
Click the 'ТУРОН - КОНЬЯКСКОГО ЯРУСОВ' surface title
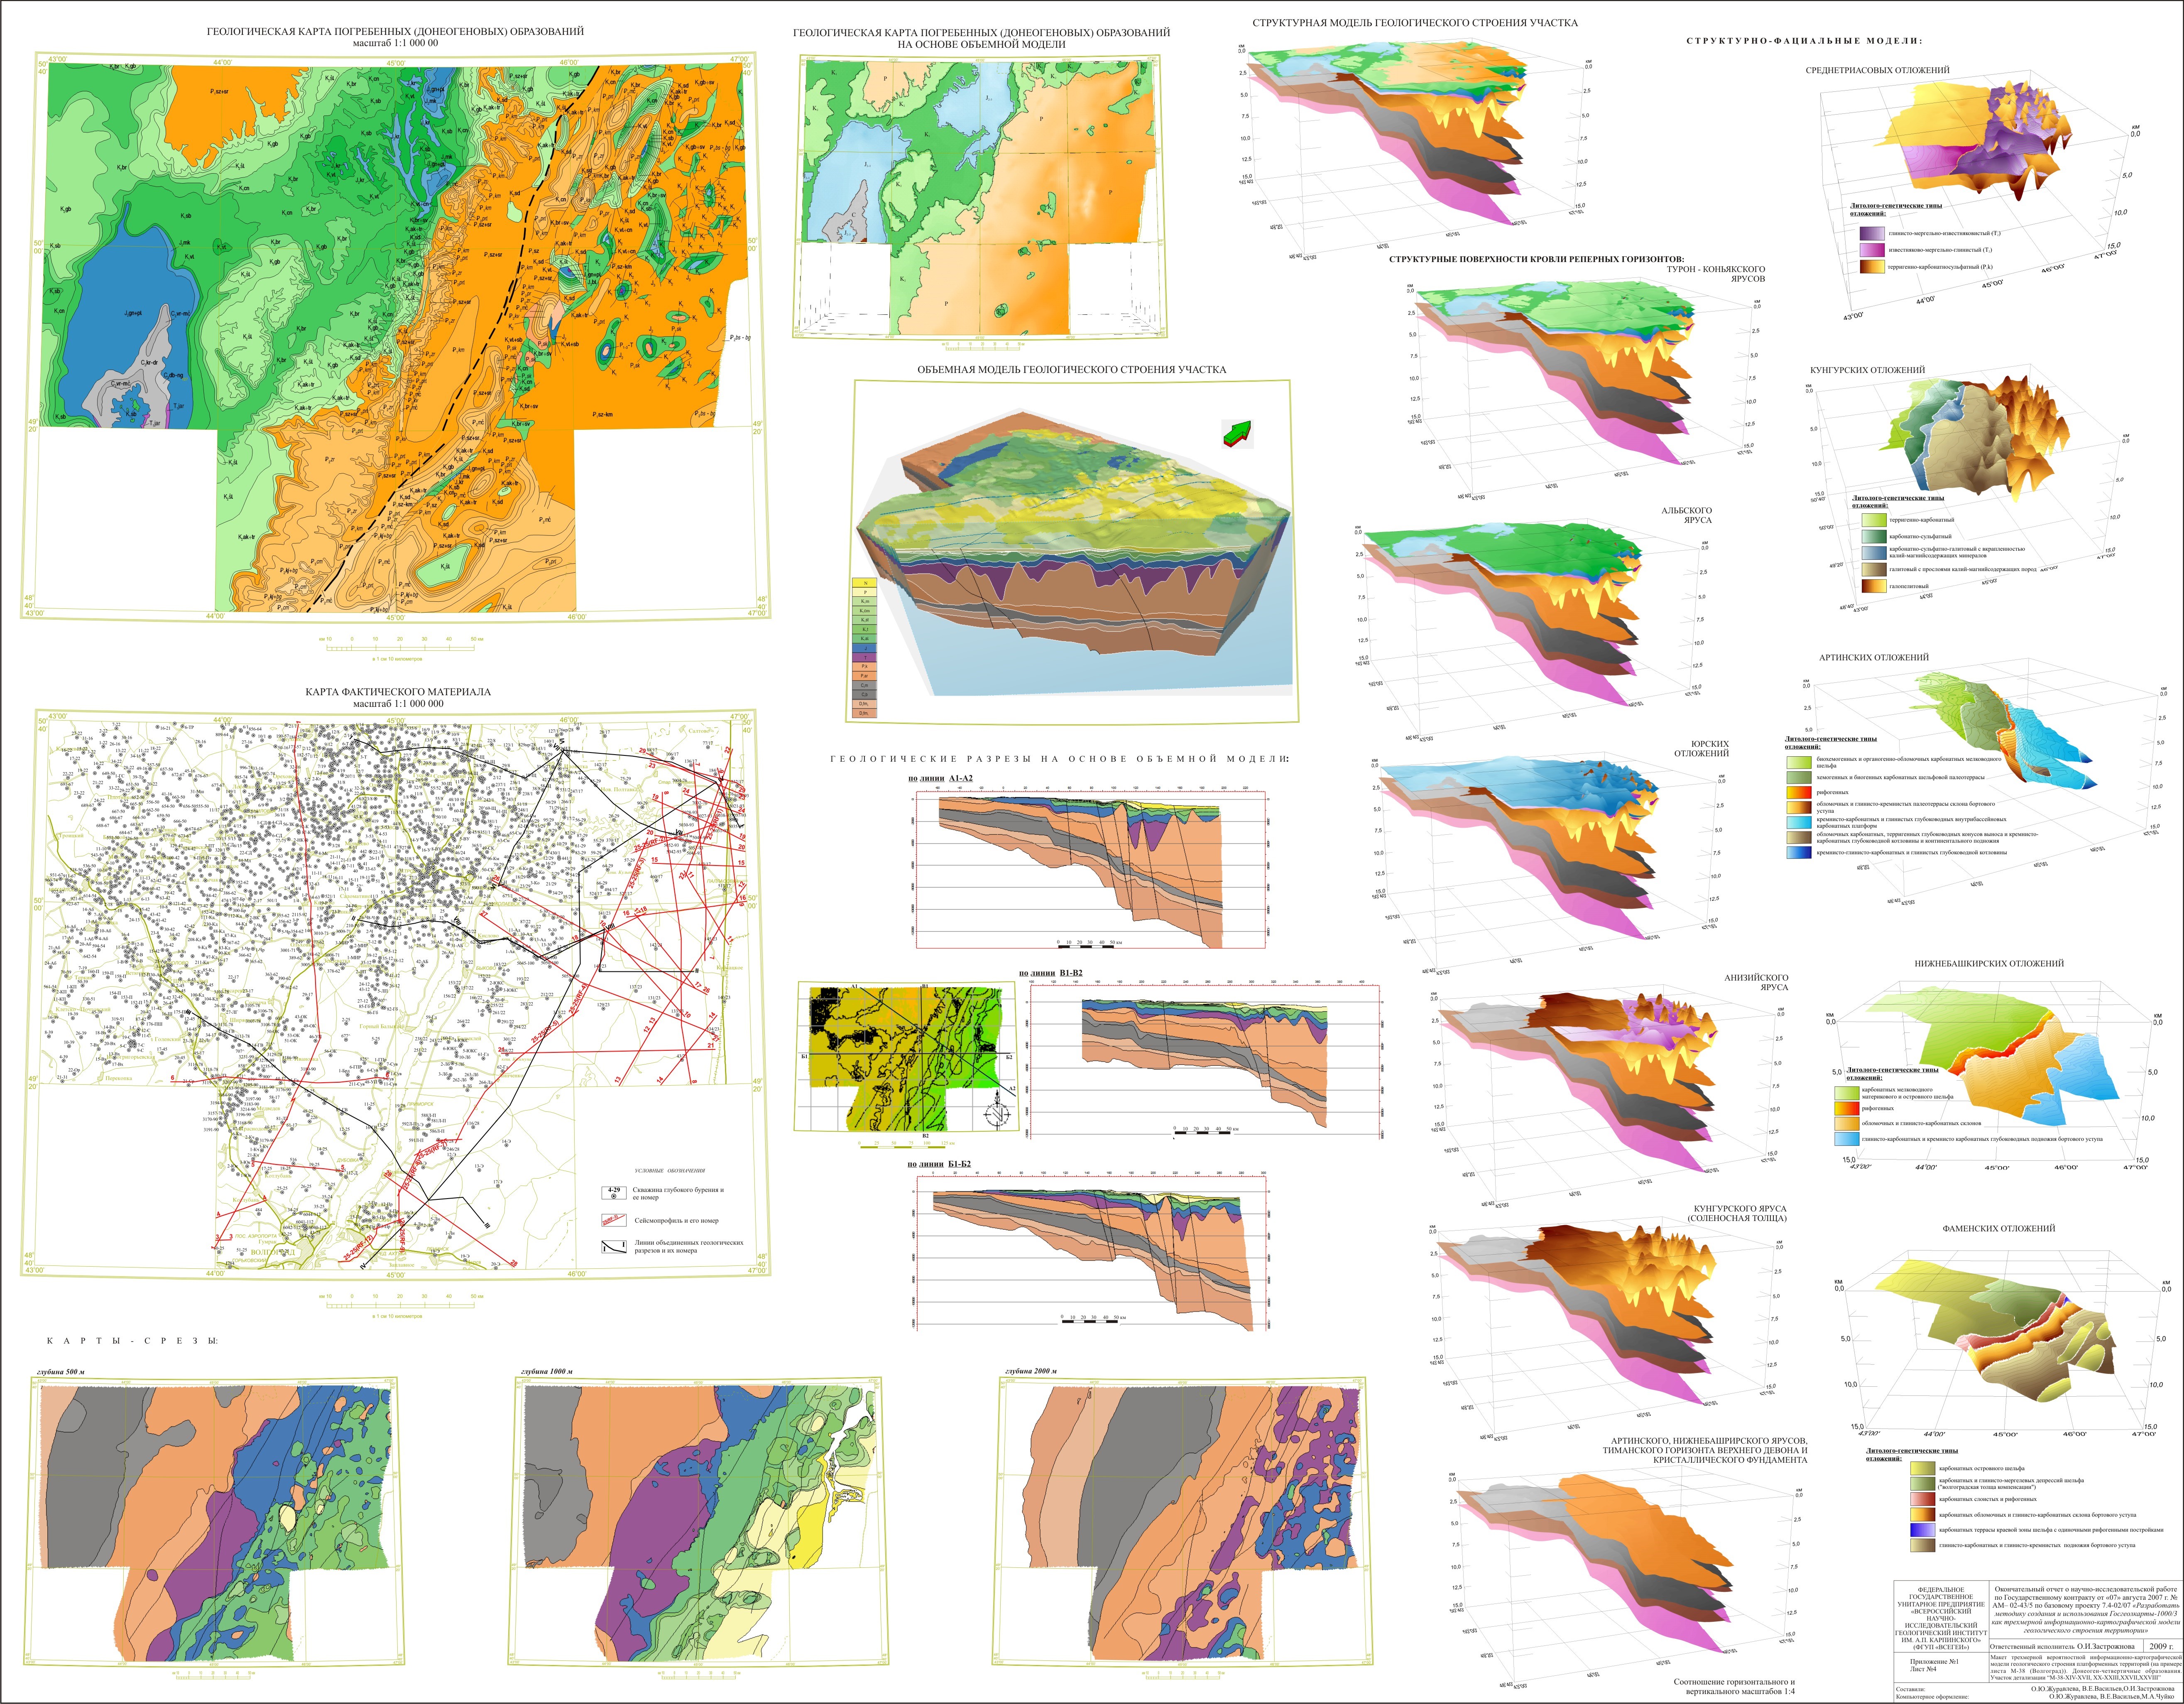[x=1716, y=274]
